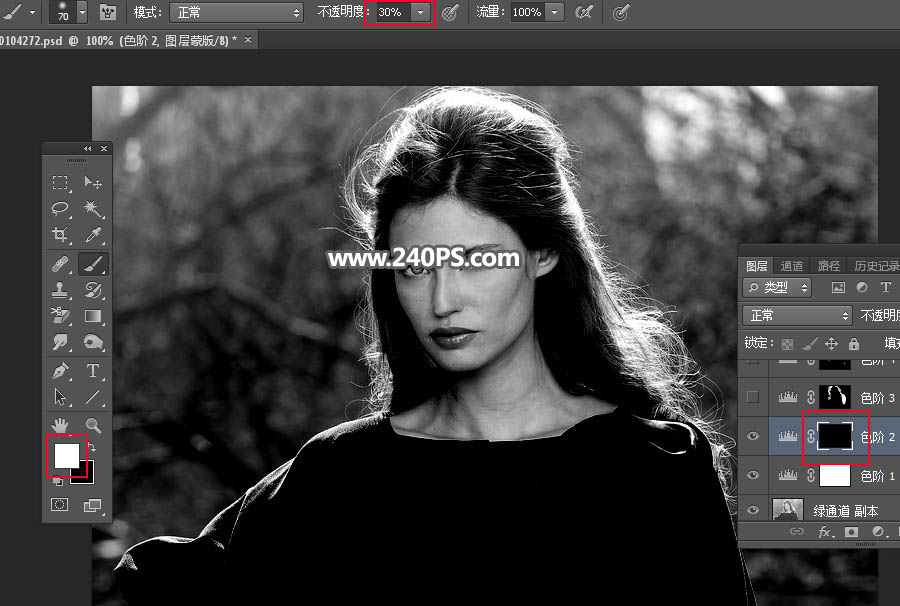The image size is (900, 606).
Task: Open the layer blend mode 正常 dropdown
Action: point(797,315)
